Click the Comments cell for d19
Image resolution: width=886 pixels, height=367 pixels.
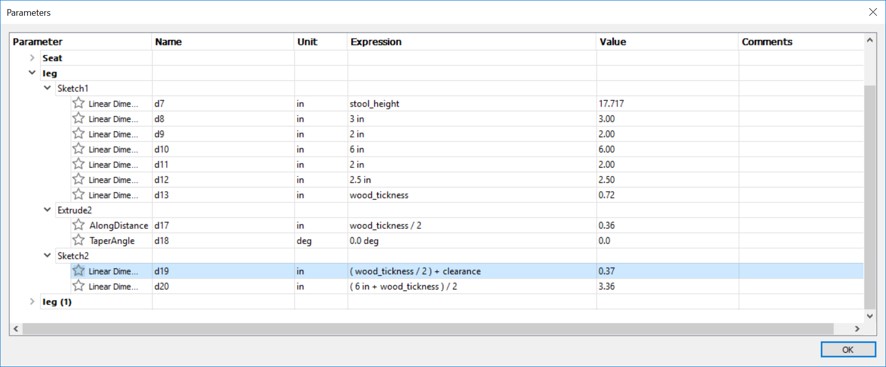click(x=801, y=271)
